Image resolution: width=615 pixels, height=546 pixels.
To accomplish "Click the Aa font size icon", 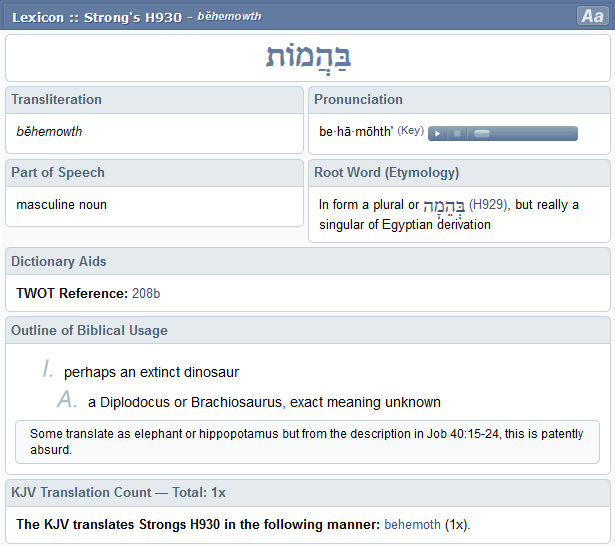I will coord(590,16).
